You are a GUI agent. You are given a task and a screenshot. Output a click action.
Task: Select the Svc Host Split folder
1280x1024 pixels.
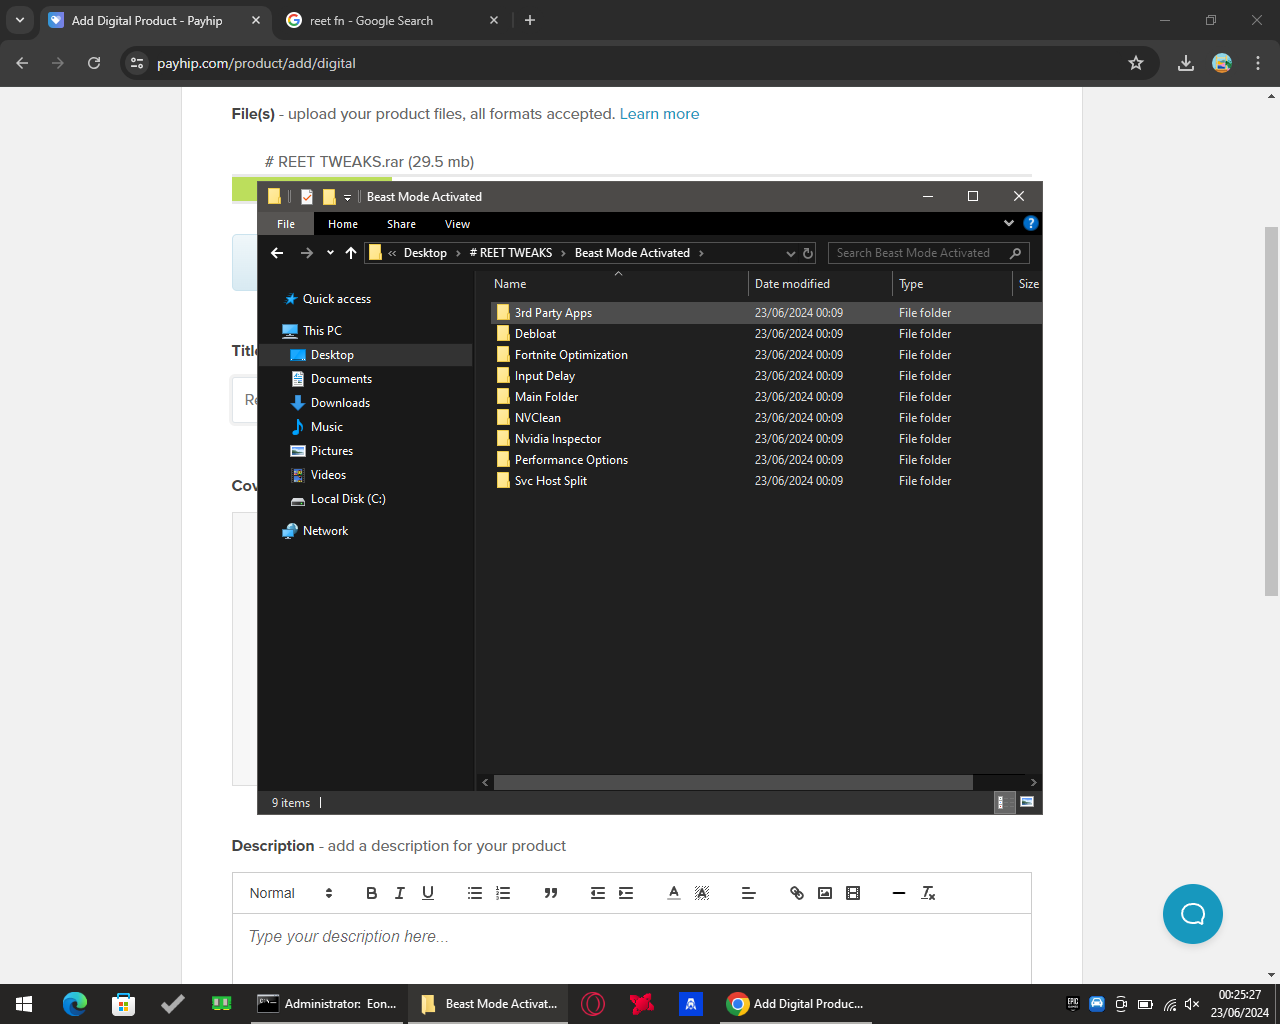pyautogui.click(x=550, y=481)
